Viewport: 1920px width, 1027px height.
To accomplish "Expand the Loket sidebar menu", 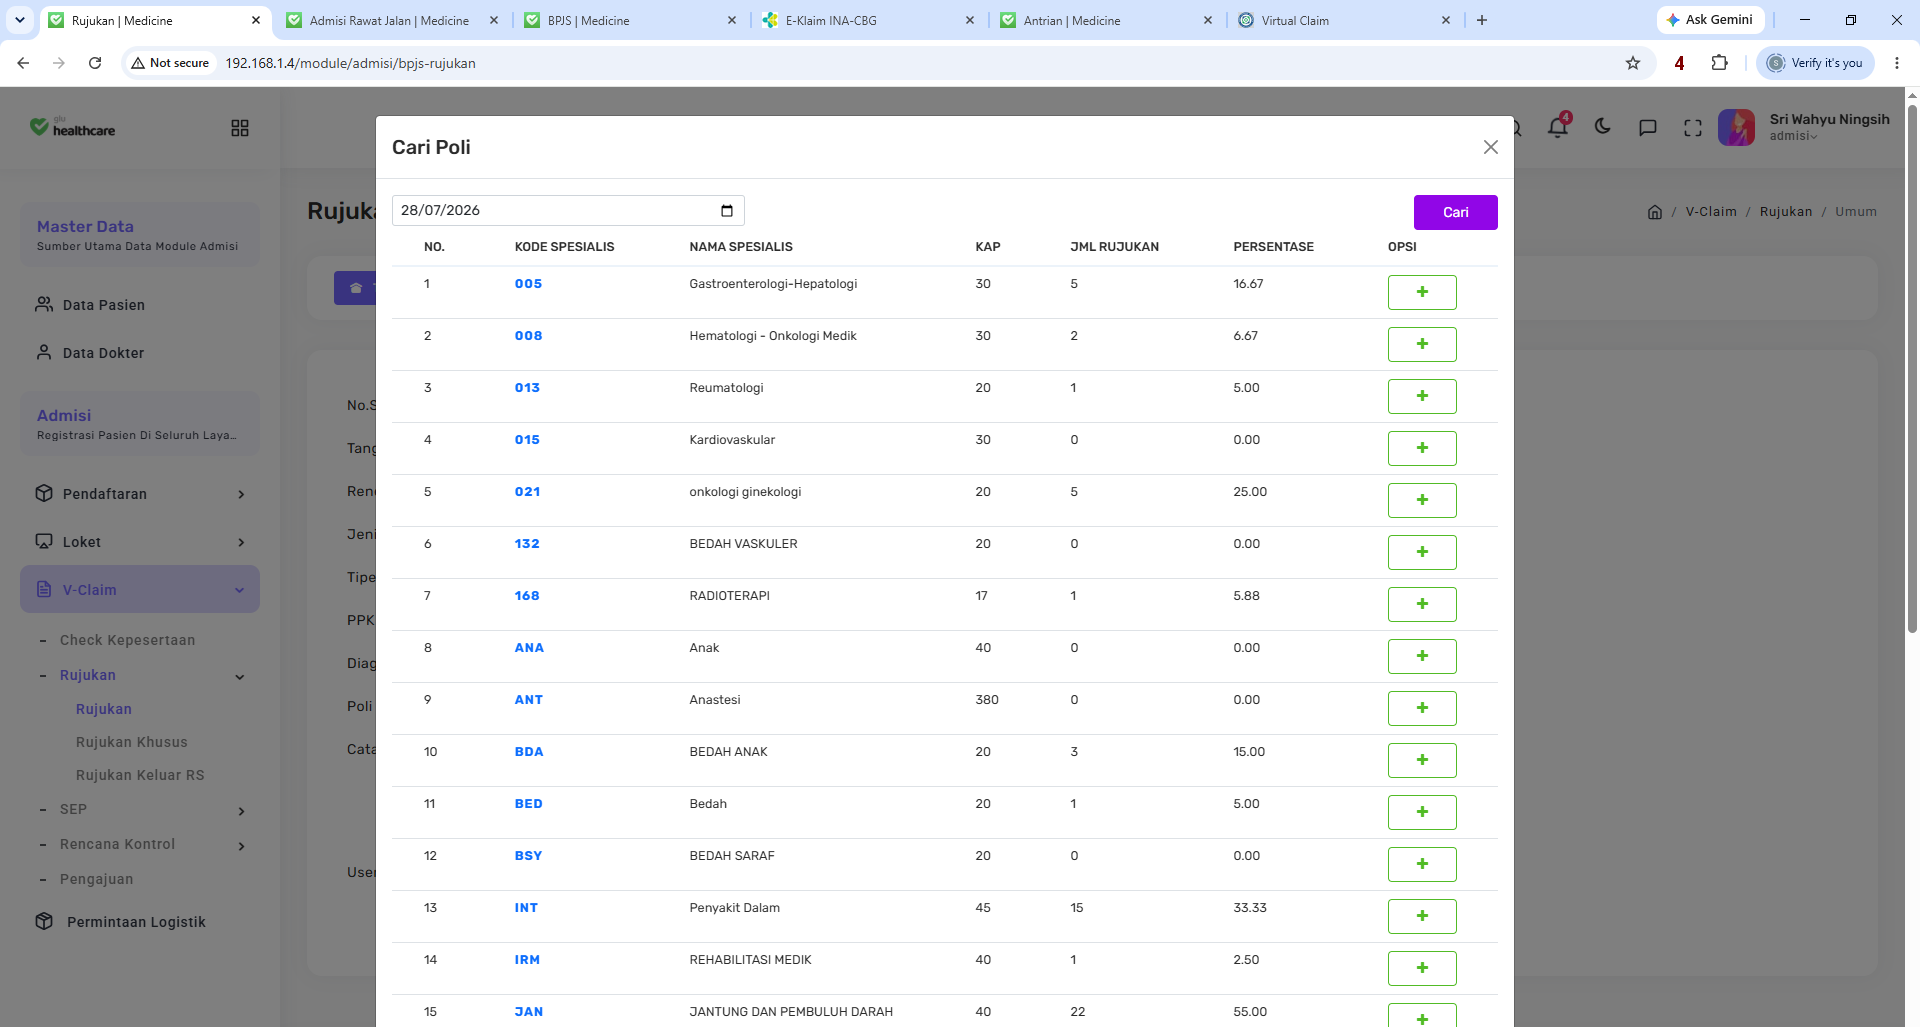I will click(140, 542).
